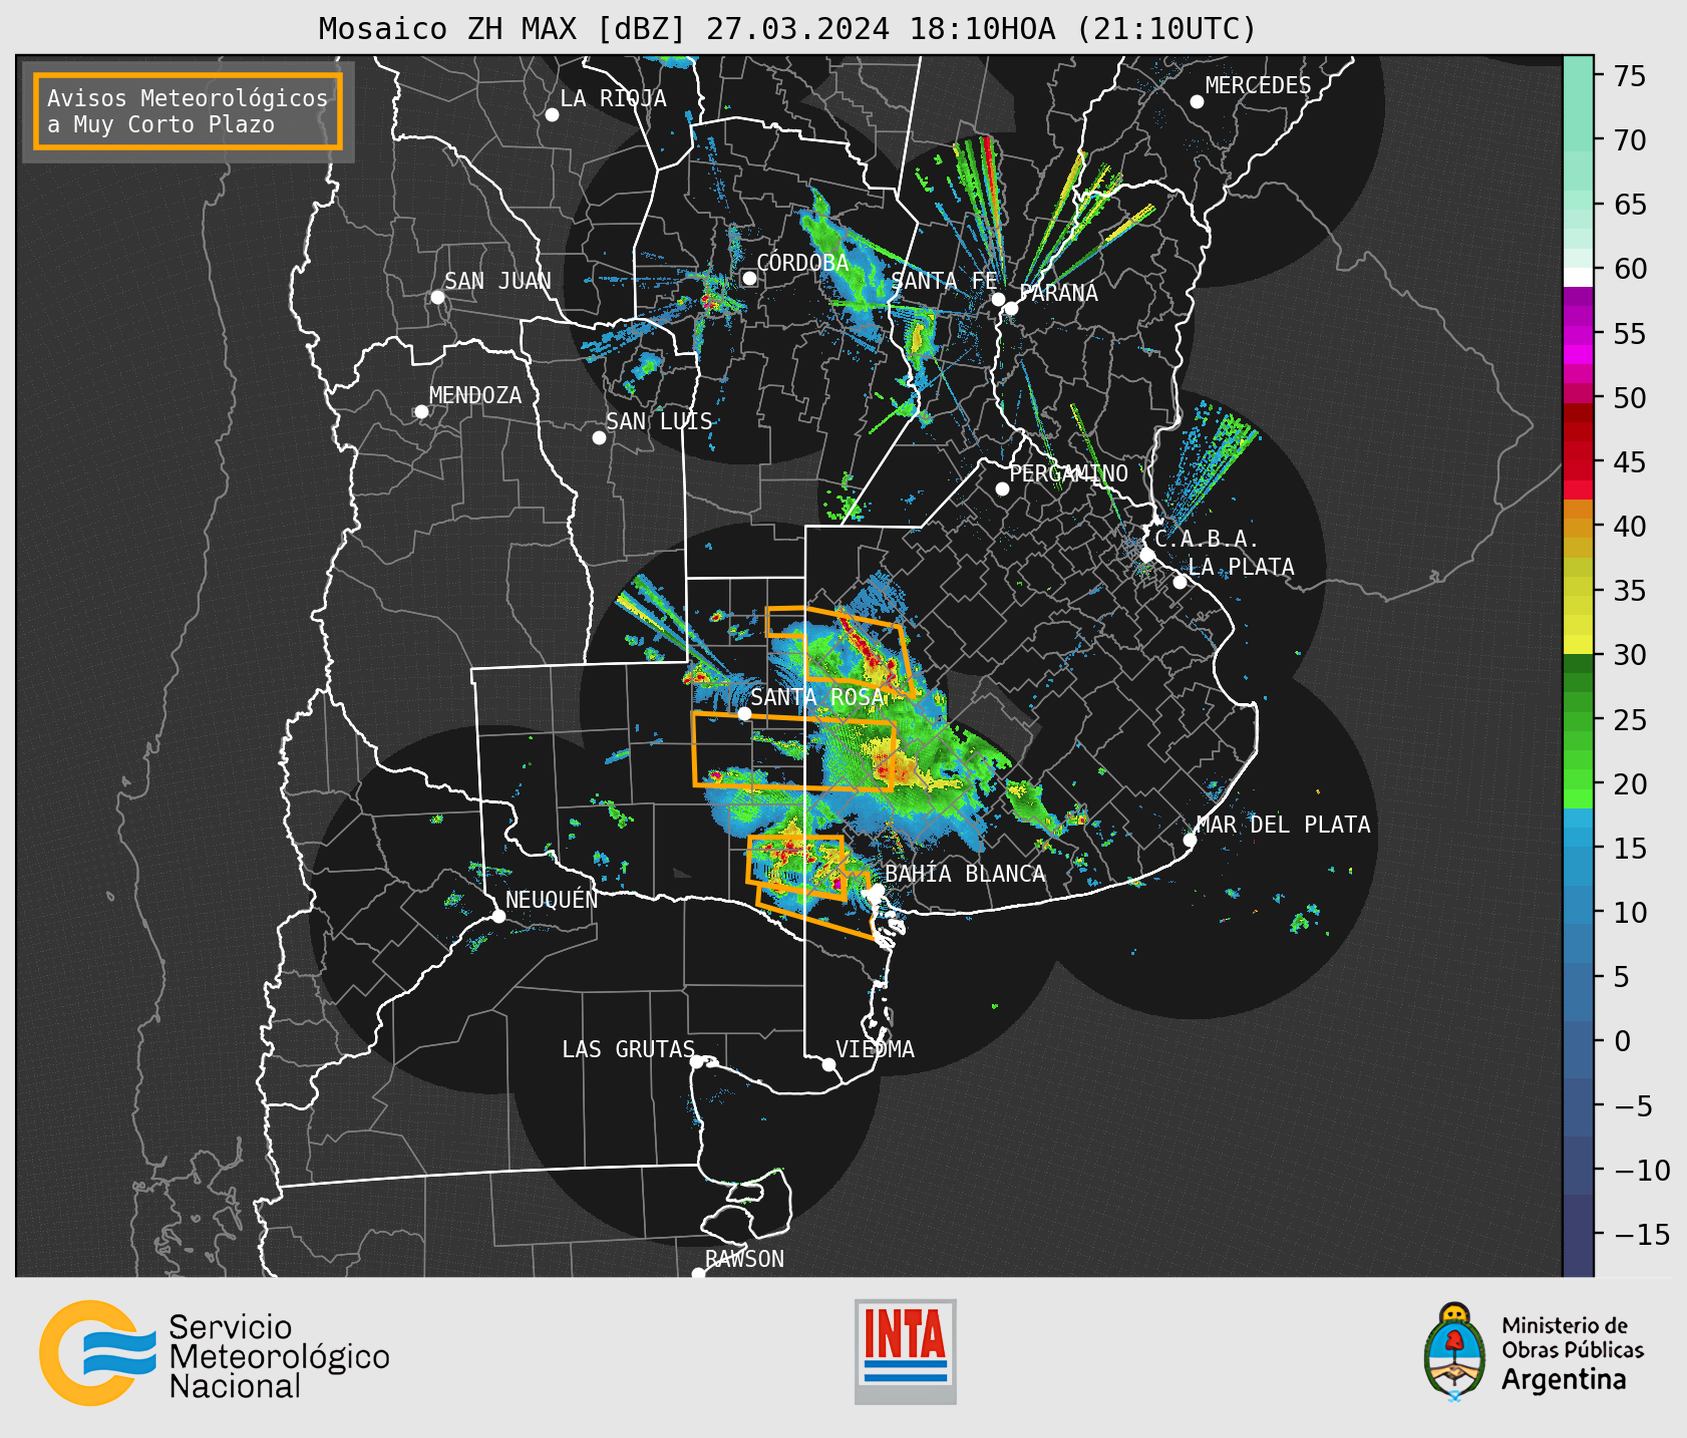Screen dimensions: 1687x1438
Task: Click the LAS GRUTAS map label
Action: coord(628,1049)
